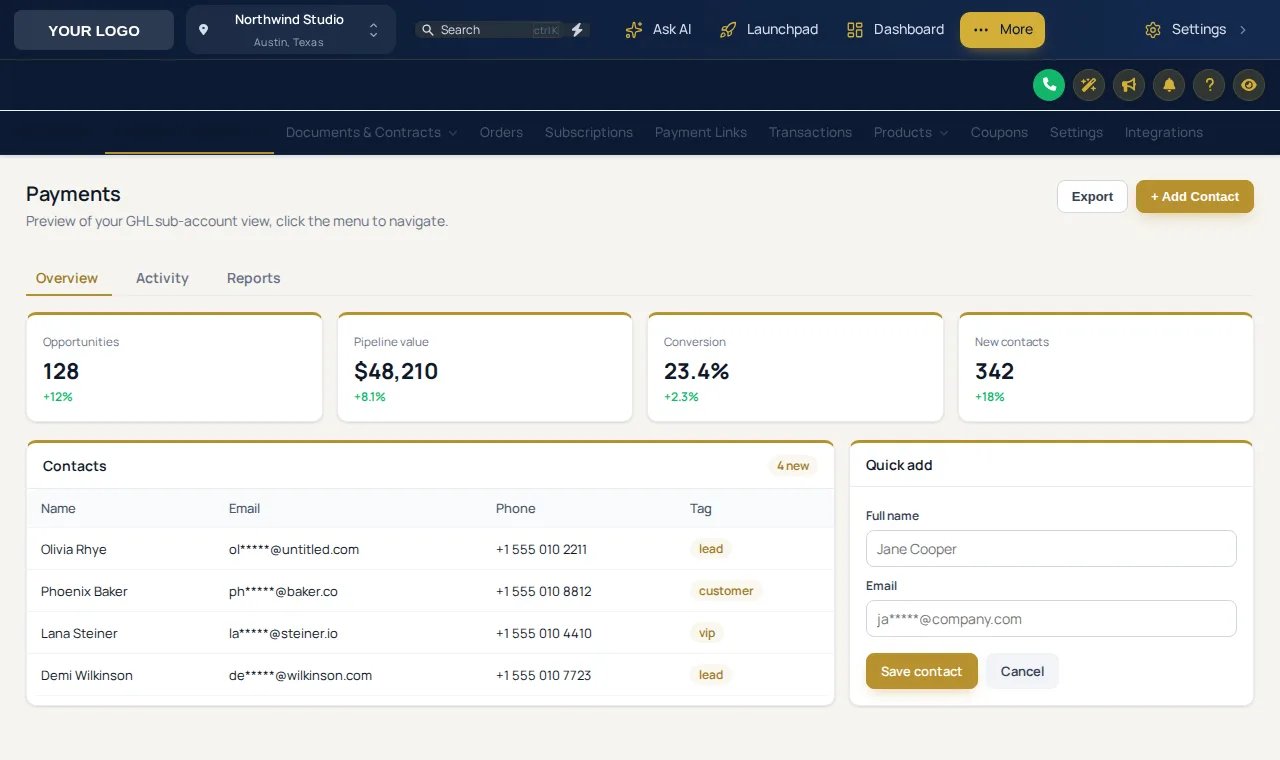The width and height of the screenshot is (1280, 760).
Task: Open the Integrations section
Action: pyautogui.click(x=1164, y=132)
